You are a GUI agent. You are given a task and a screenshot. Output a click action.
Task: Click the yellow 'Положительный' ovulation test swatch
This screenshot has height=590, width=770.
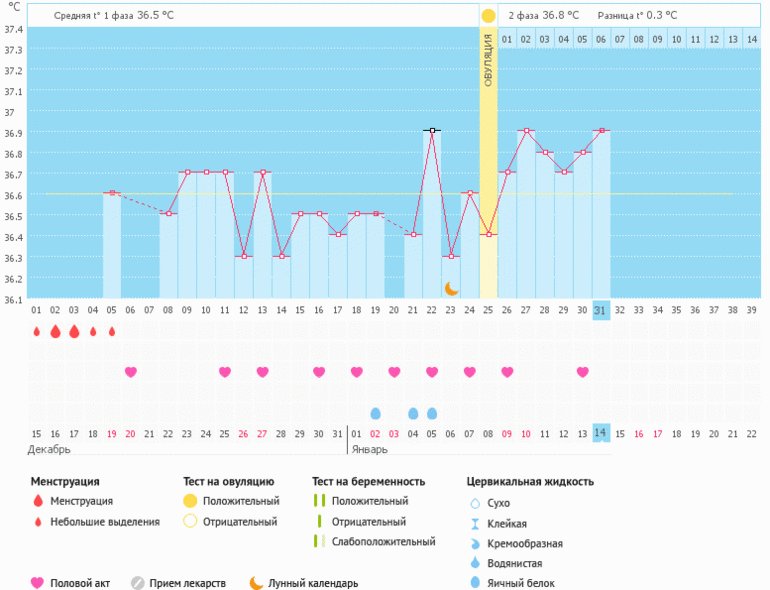point(190,501)
